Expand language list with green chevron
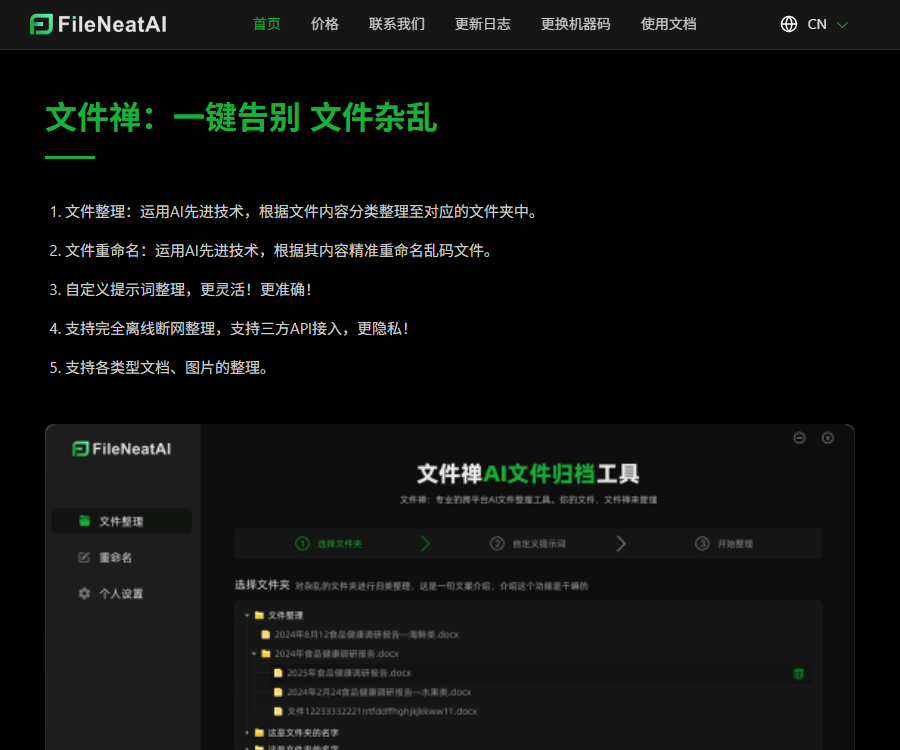This screenshot has width=900, height=750. click(x=842, y=25)
